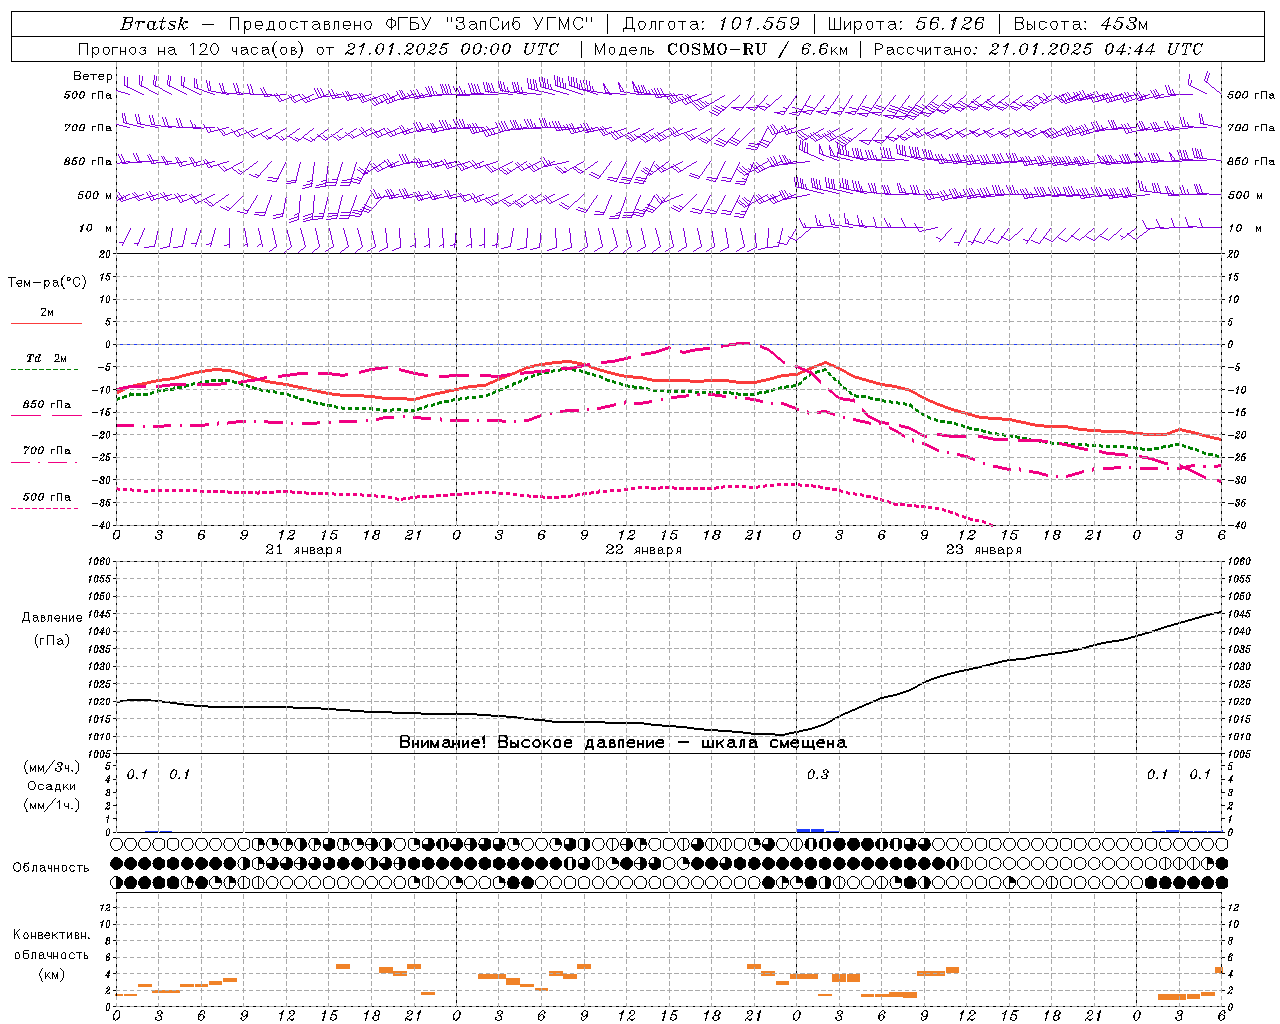Screen dimensions: 1280x1024
Task: Click the 'Внимание! Высокое давление' warning text
Action: 531,743
